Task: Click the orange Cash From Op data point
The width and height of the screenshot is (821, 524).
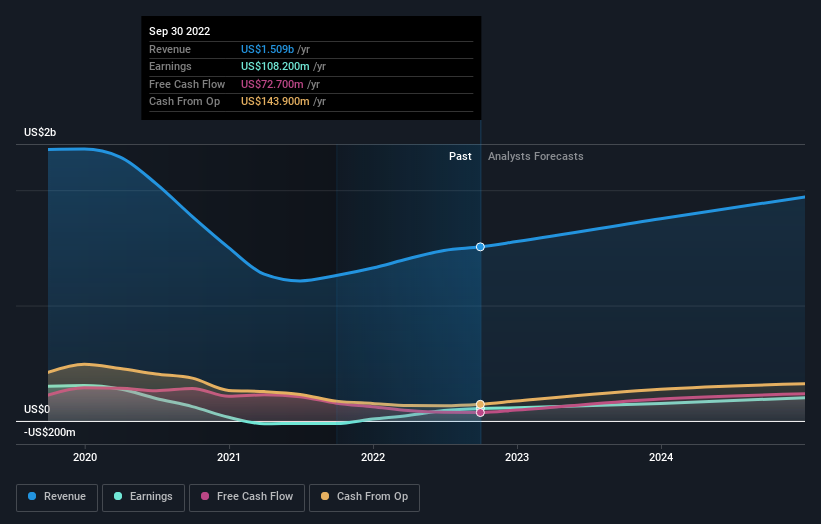Action: (480, 404)
